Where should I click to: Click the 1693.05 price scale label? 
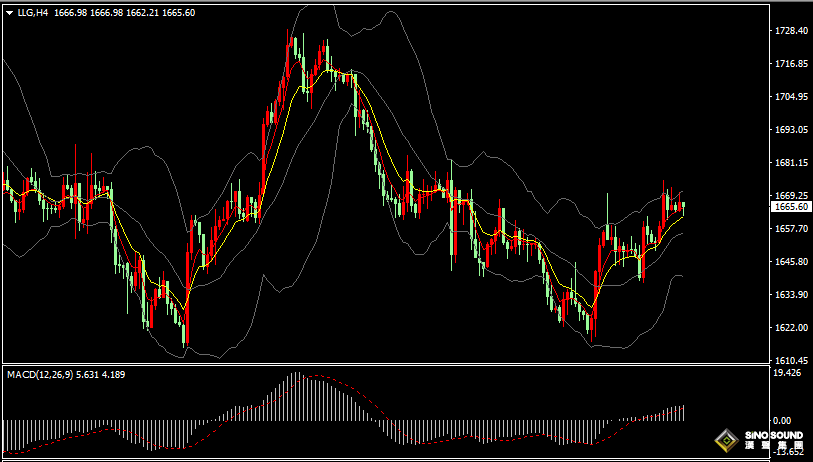click(x=791, y=130)
